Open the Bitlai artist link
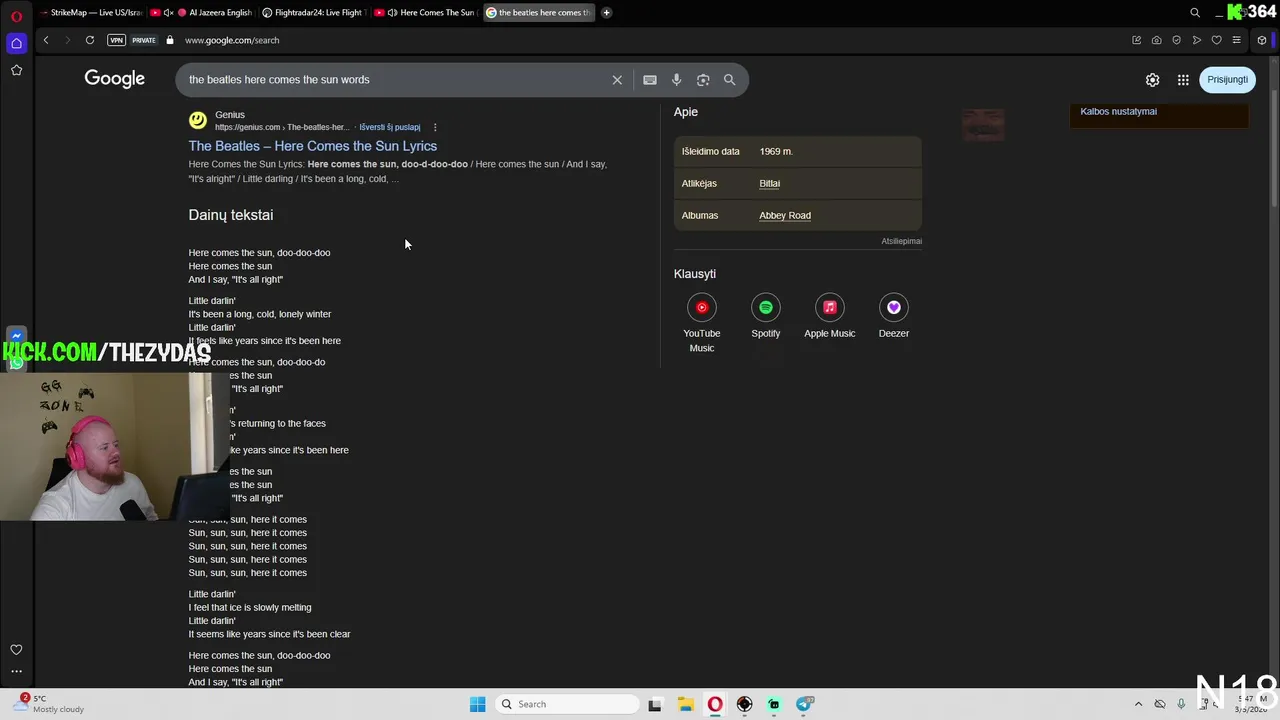Image resolution: width=1280 pixels, height=720 pixels. pos(769,183)
